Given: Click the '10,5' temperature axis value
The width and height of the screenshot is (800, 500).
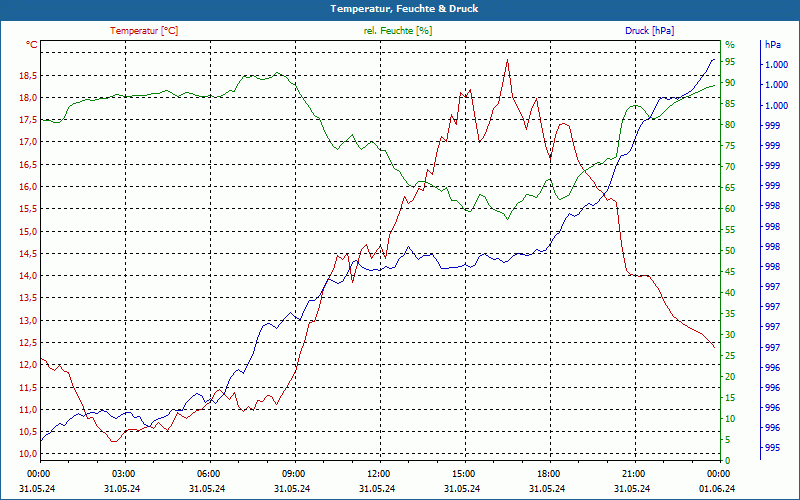Looking at the screenshot, I should [x=28, y=432].
